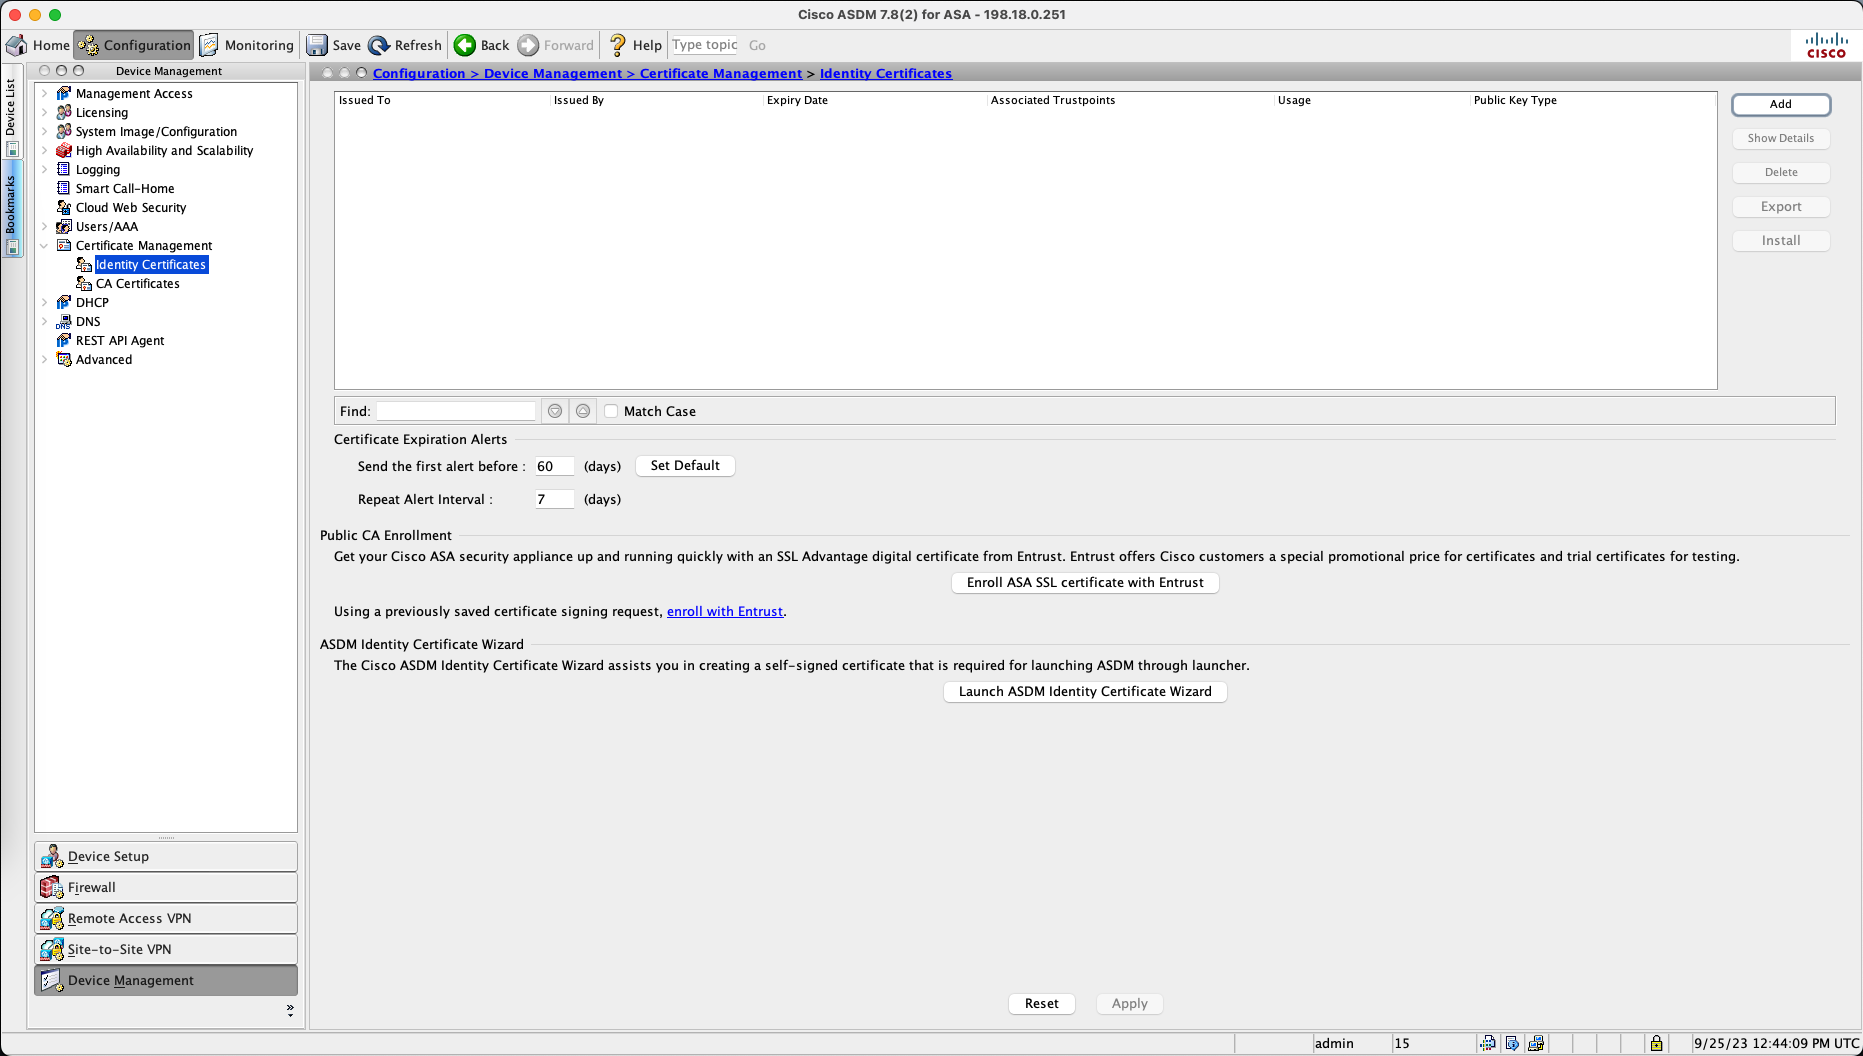
Task: Collapse the Certificate Management tree node
Action: [x=44, y=245]
